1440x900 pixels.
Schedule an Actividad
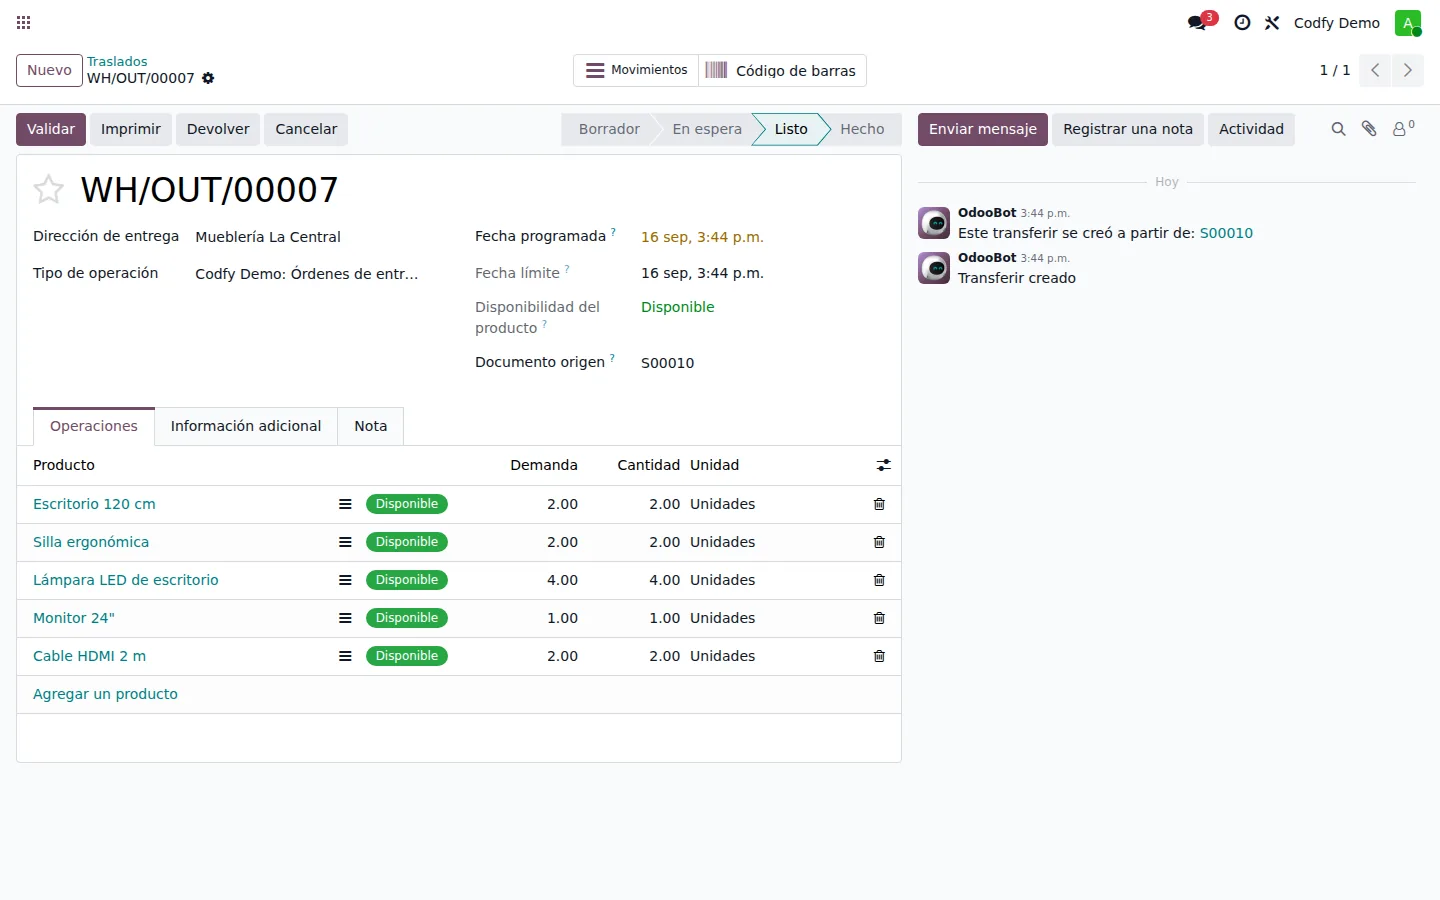coord(1251,129)
